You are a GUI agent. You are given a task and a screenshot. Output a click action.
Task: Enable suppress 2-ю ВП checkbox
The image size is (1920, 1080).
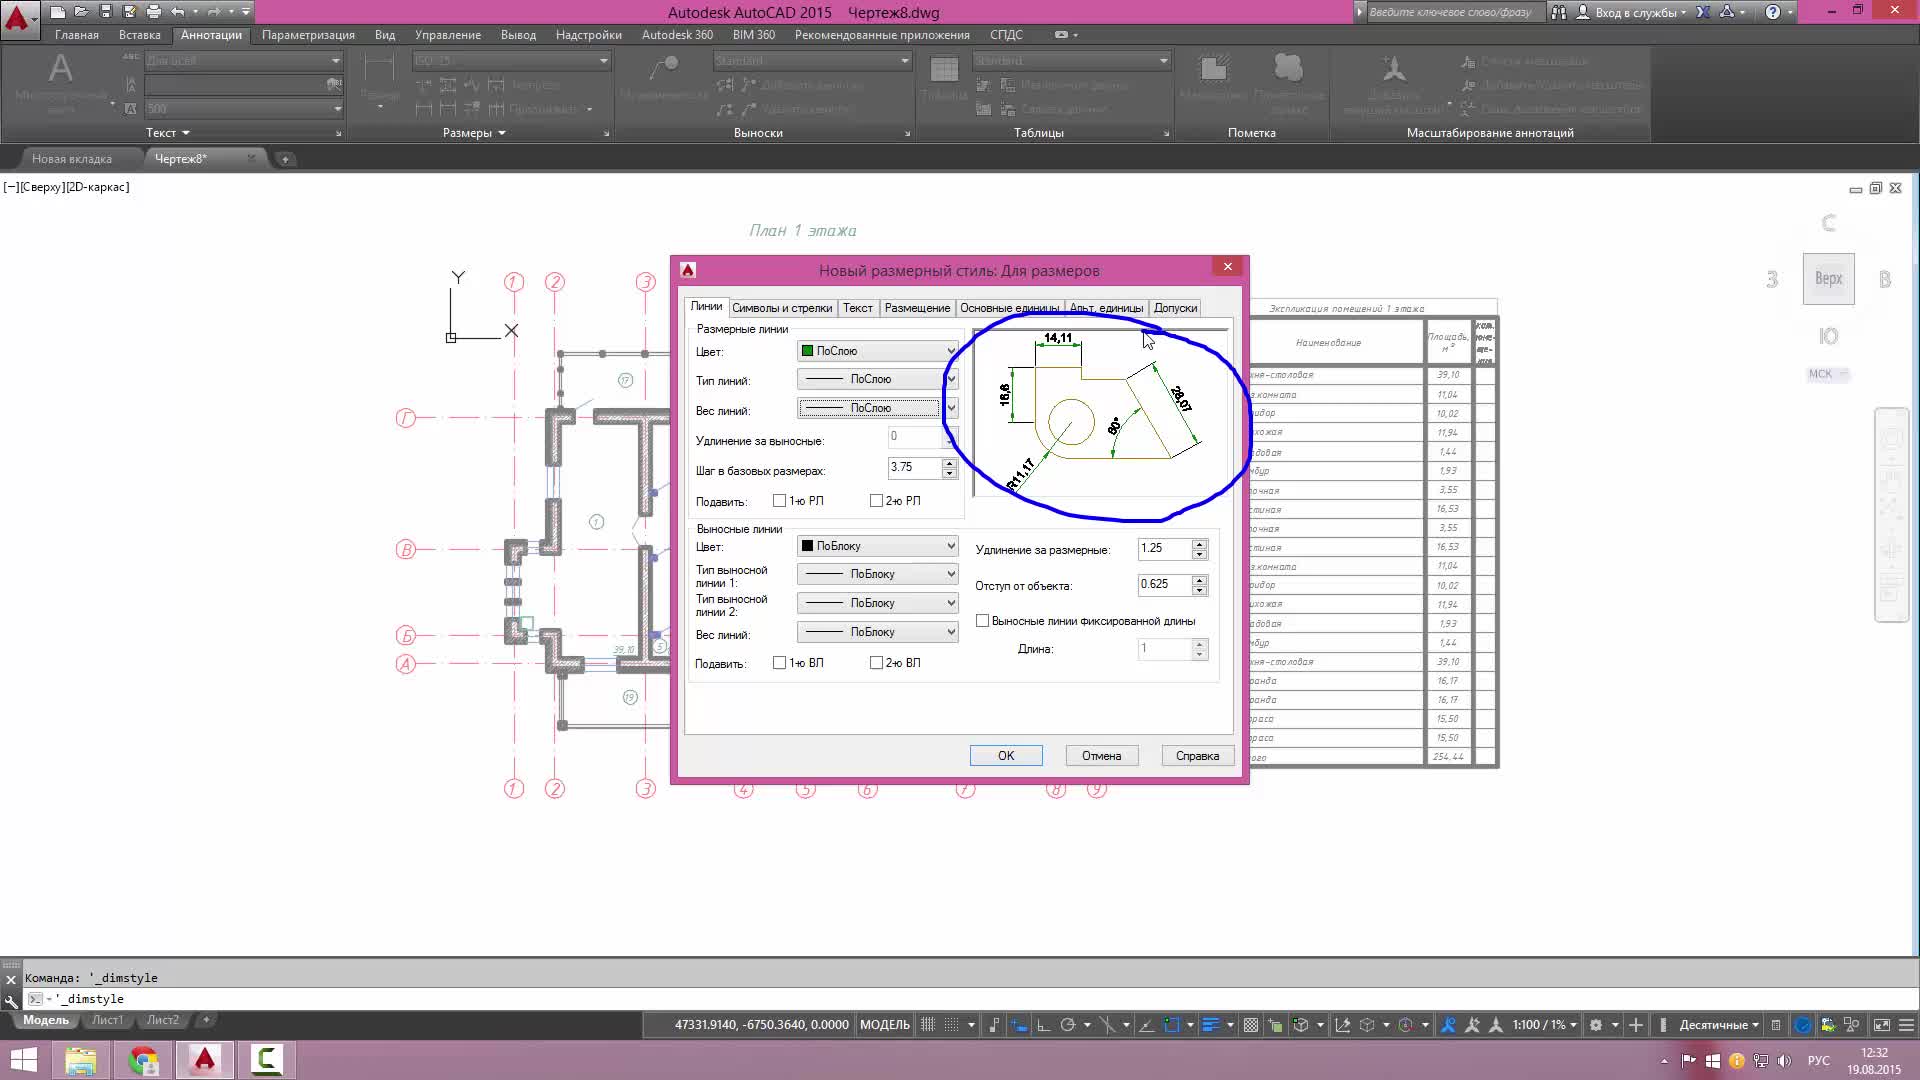pyautogui.click(x=876, y=663)
